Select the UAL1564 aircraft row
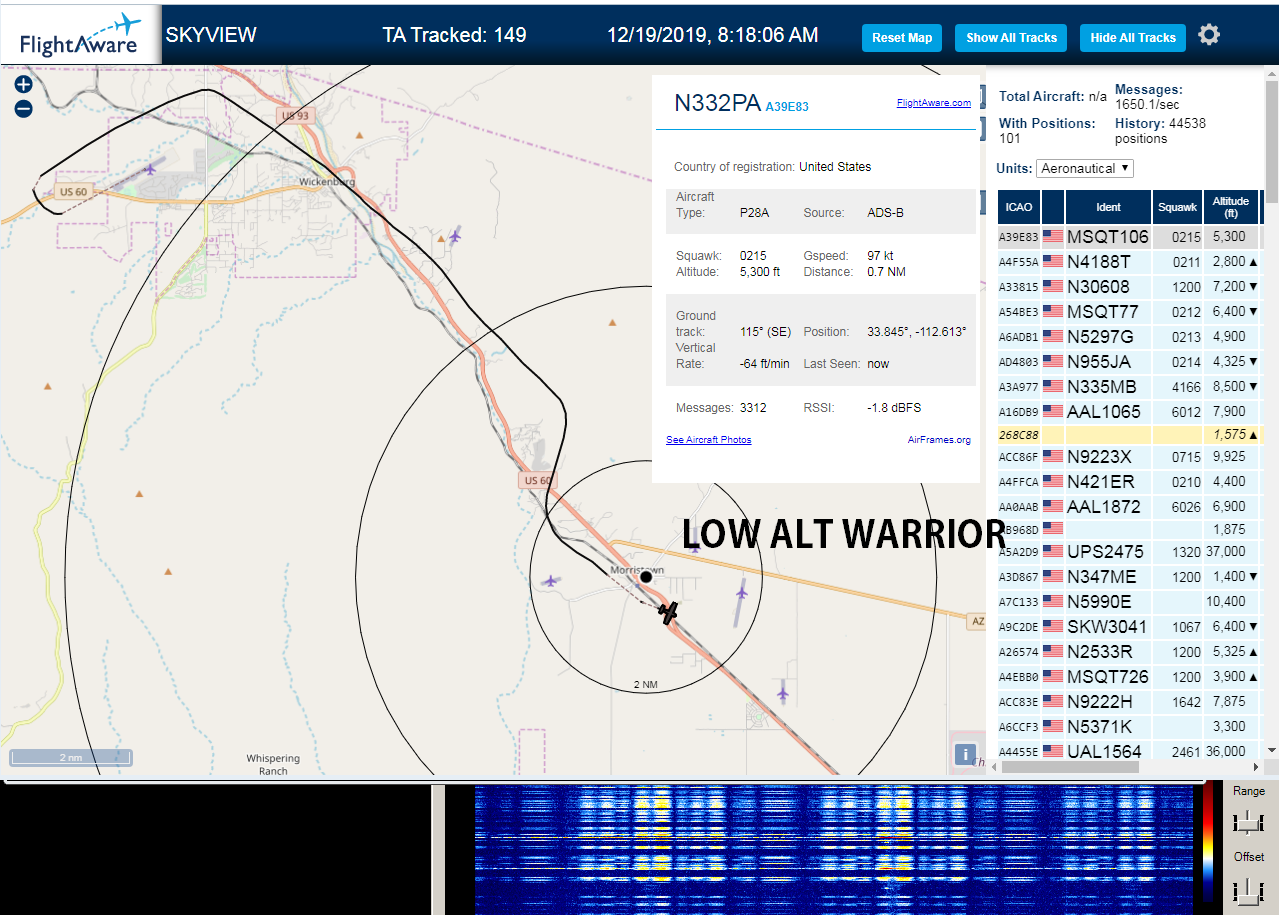The width and height of the screenshot is (1279, 915). click(1129, 751)
